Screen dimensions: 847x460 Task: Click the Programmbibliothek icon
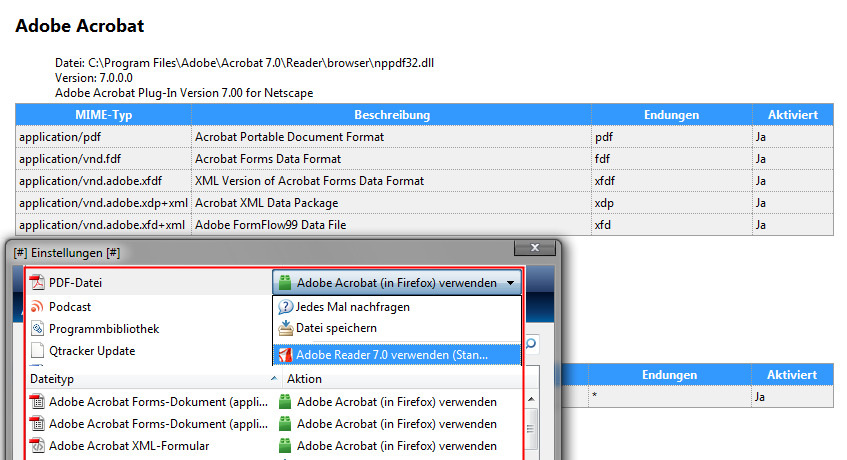37,329
